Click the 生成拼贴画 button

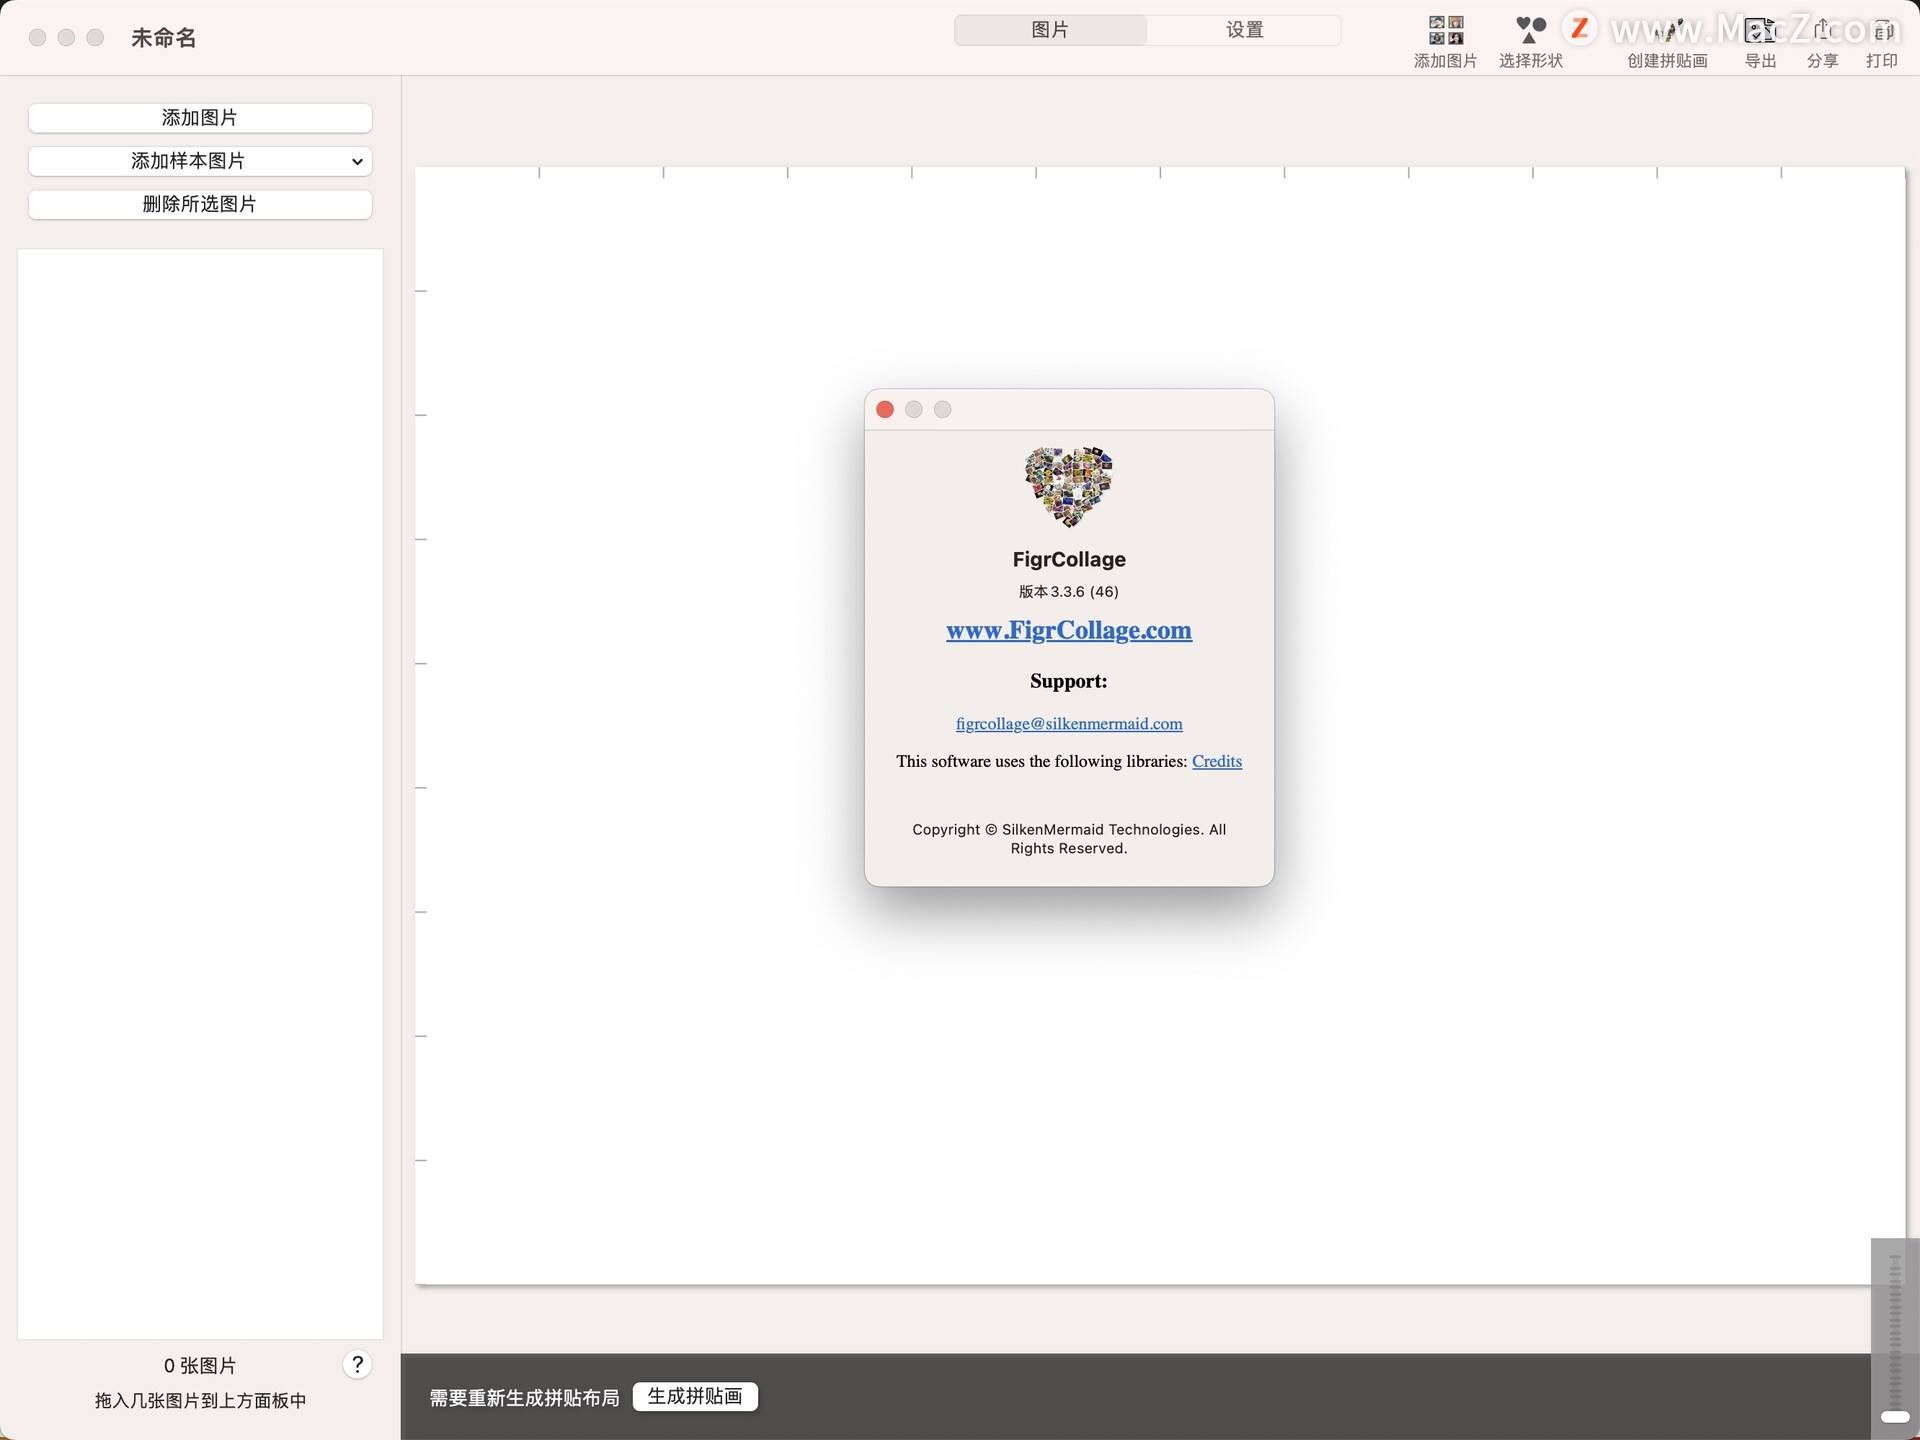tap(695, 1397)
